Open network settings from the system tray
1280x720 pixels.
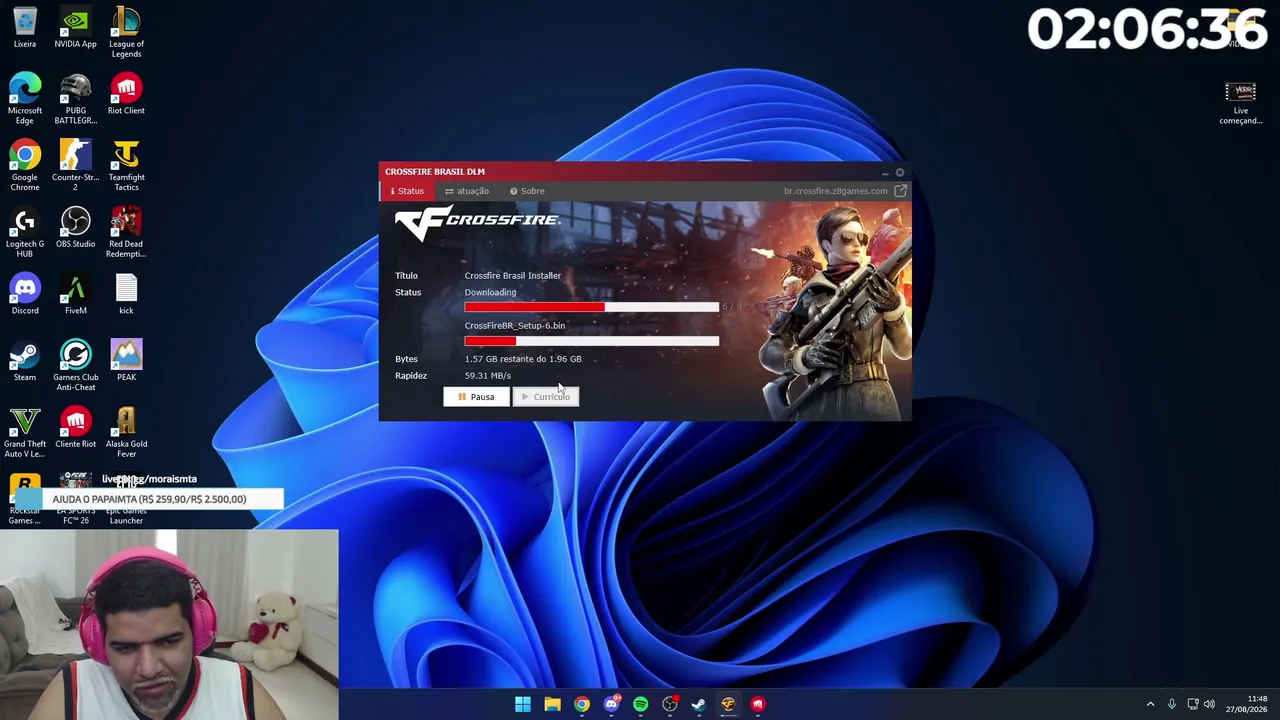(x=1193, y=704)
